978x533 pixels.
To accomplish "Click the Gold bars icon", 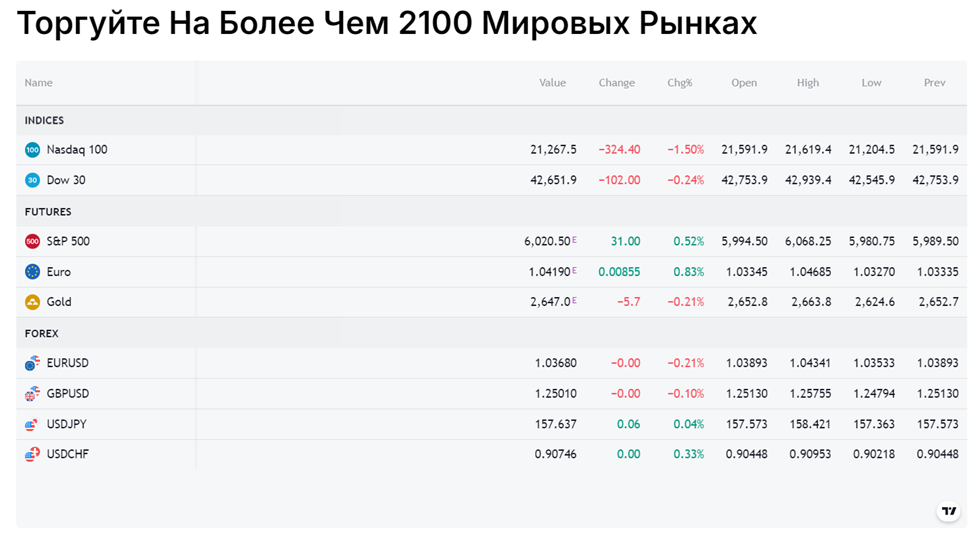I will point(32,302).
